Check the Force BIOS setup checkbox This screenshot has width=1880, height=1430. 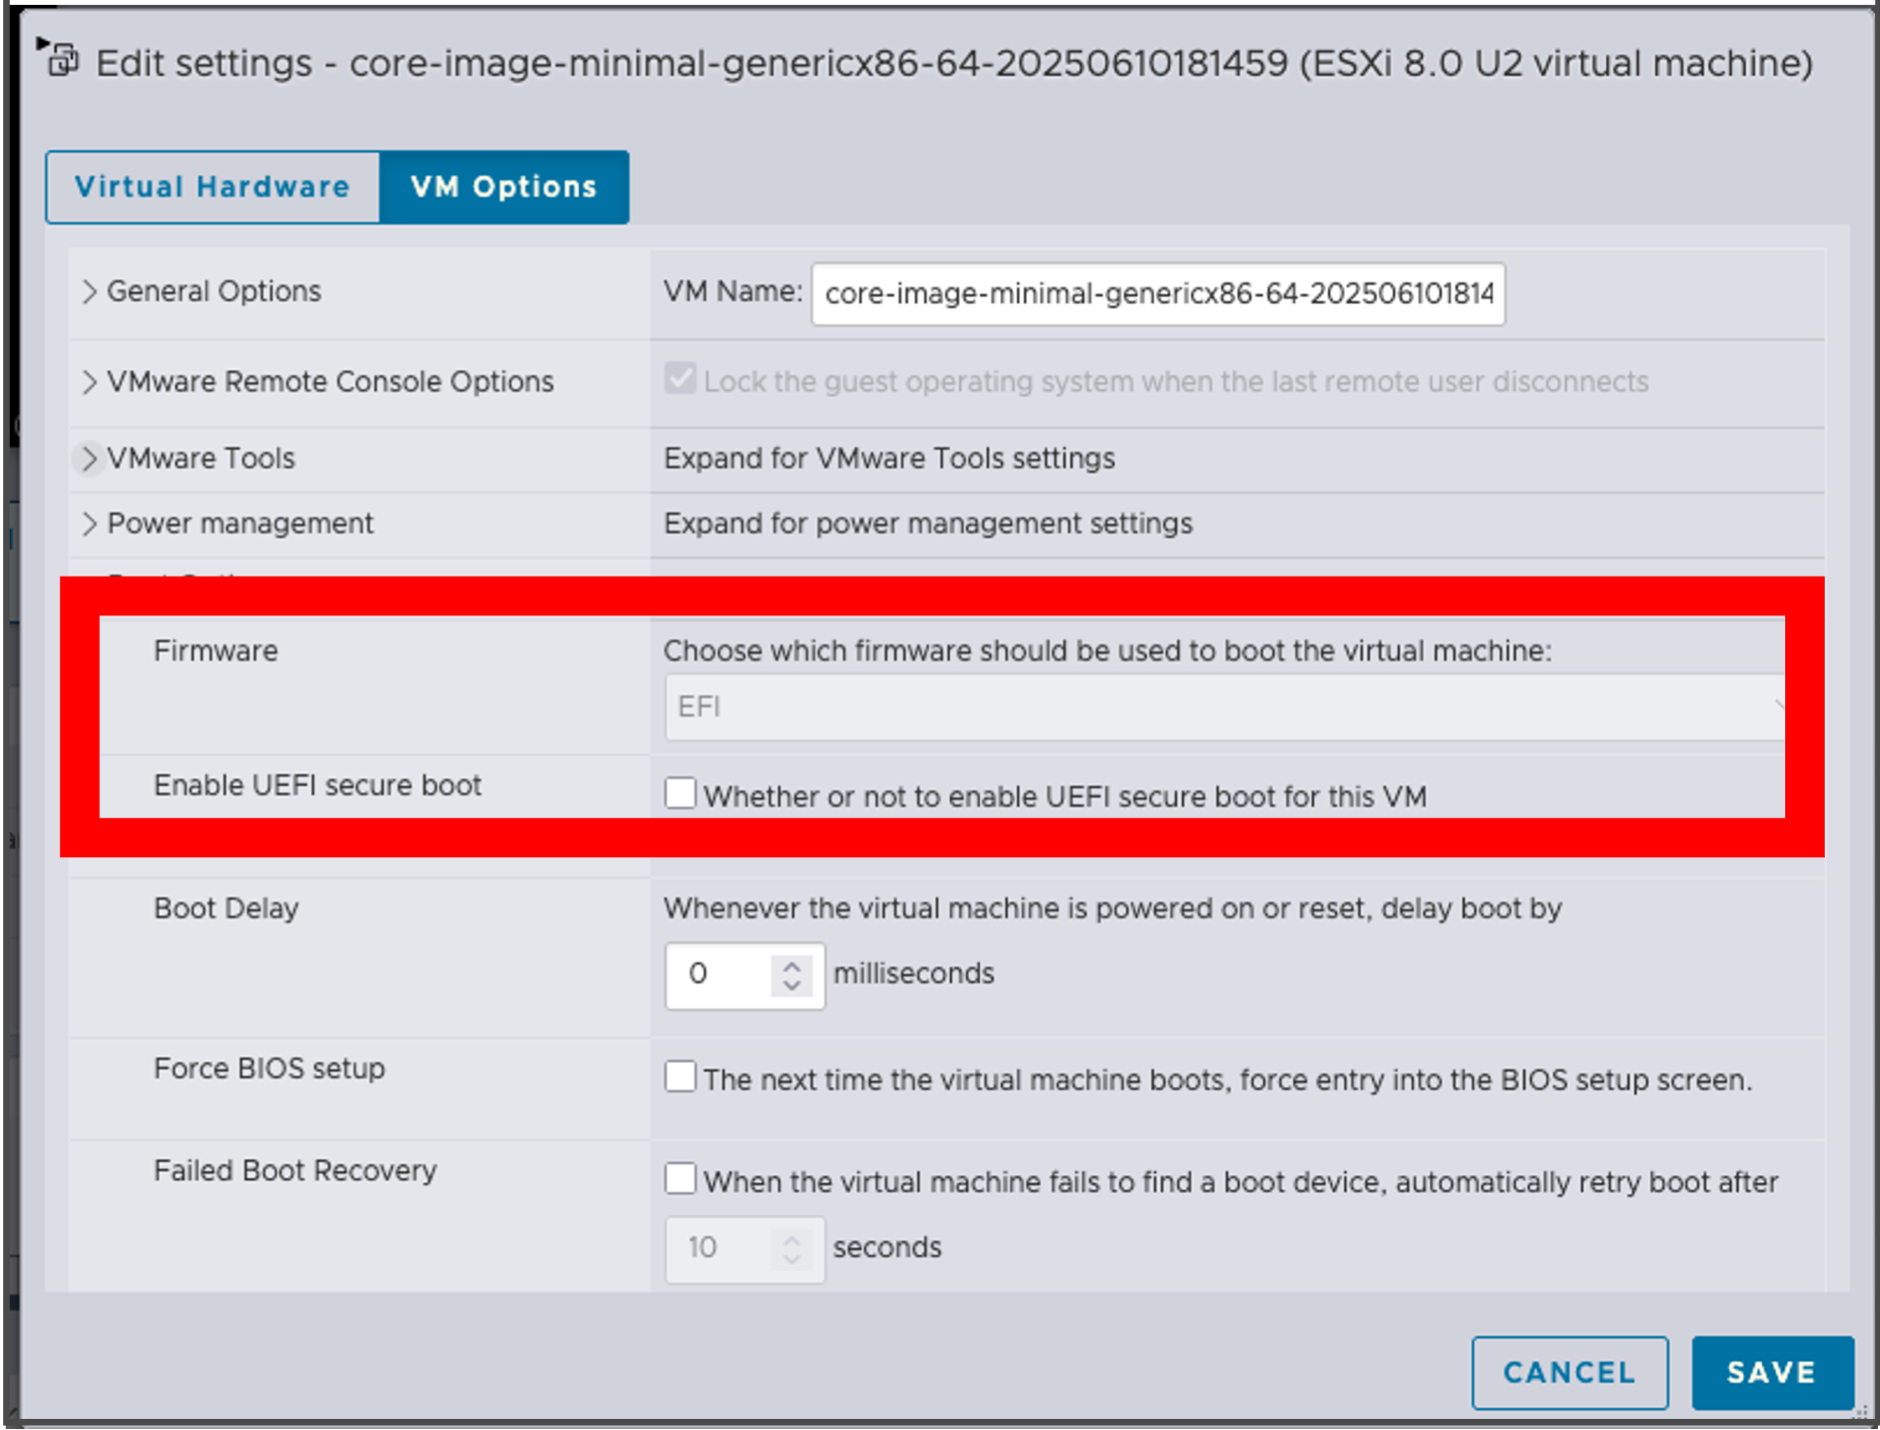point(680,1077)
